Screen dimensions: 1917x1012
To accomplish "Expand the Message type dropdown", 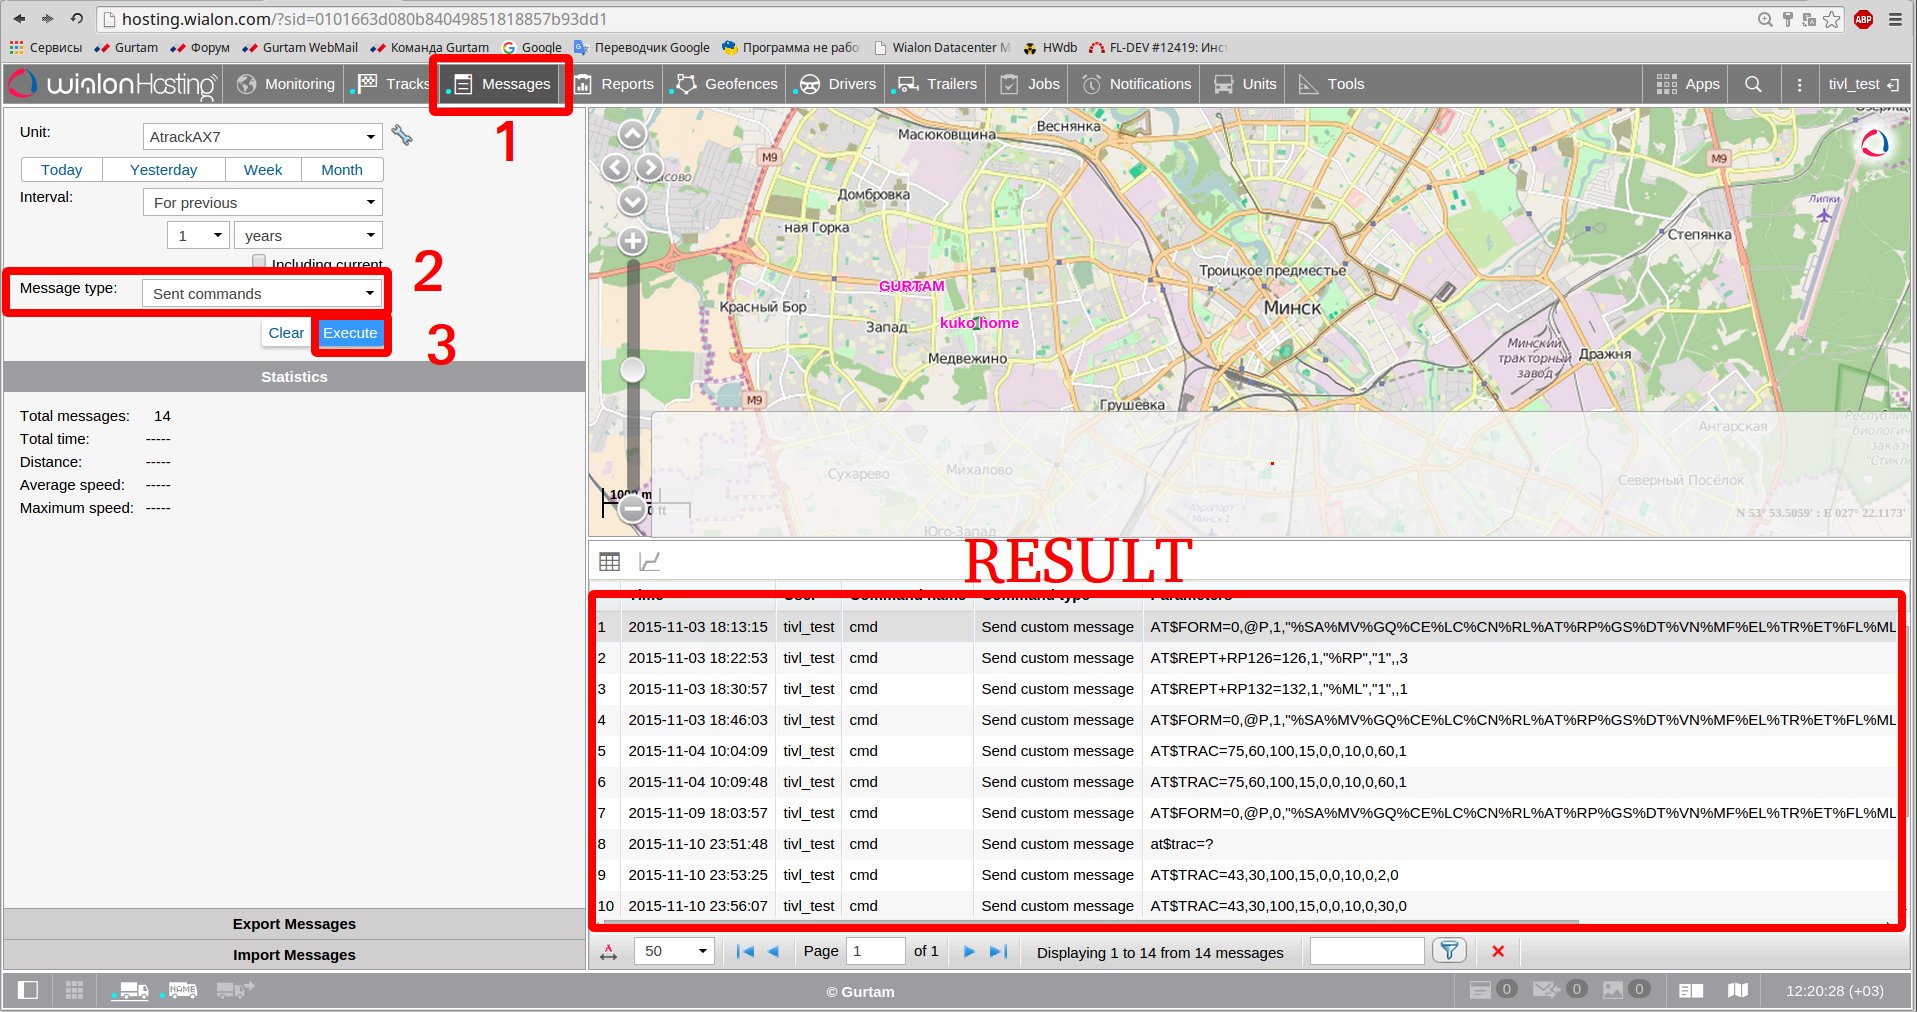I will click(x=262, y=293).
